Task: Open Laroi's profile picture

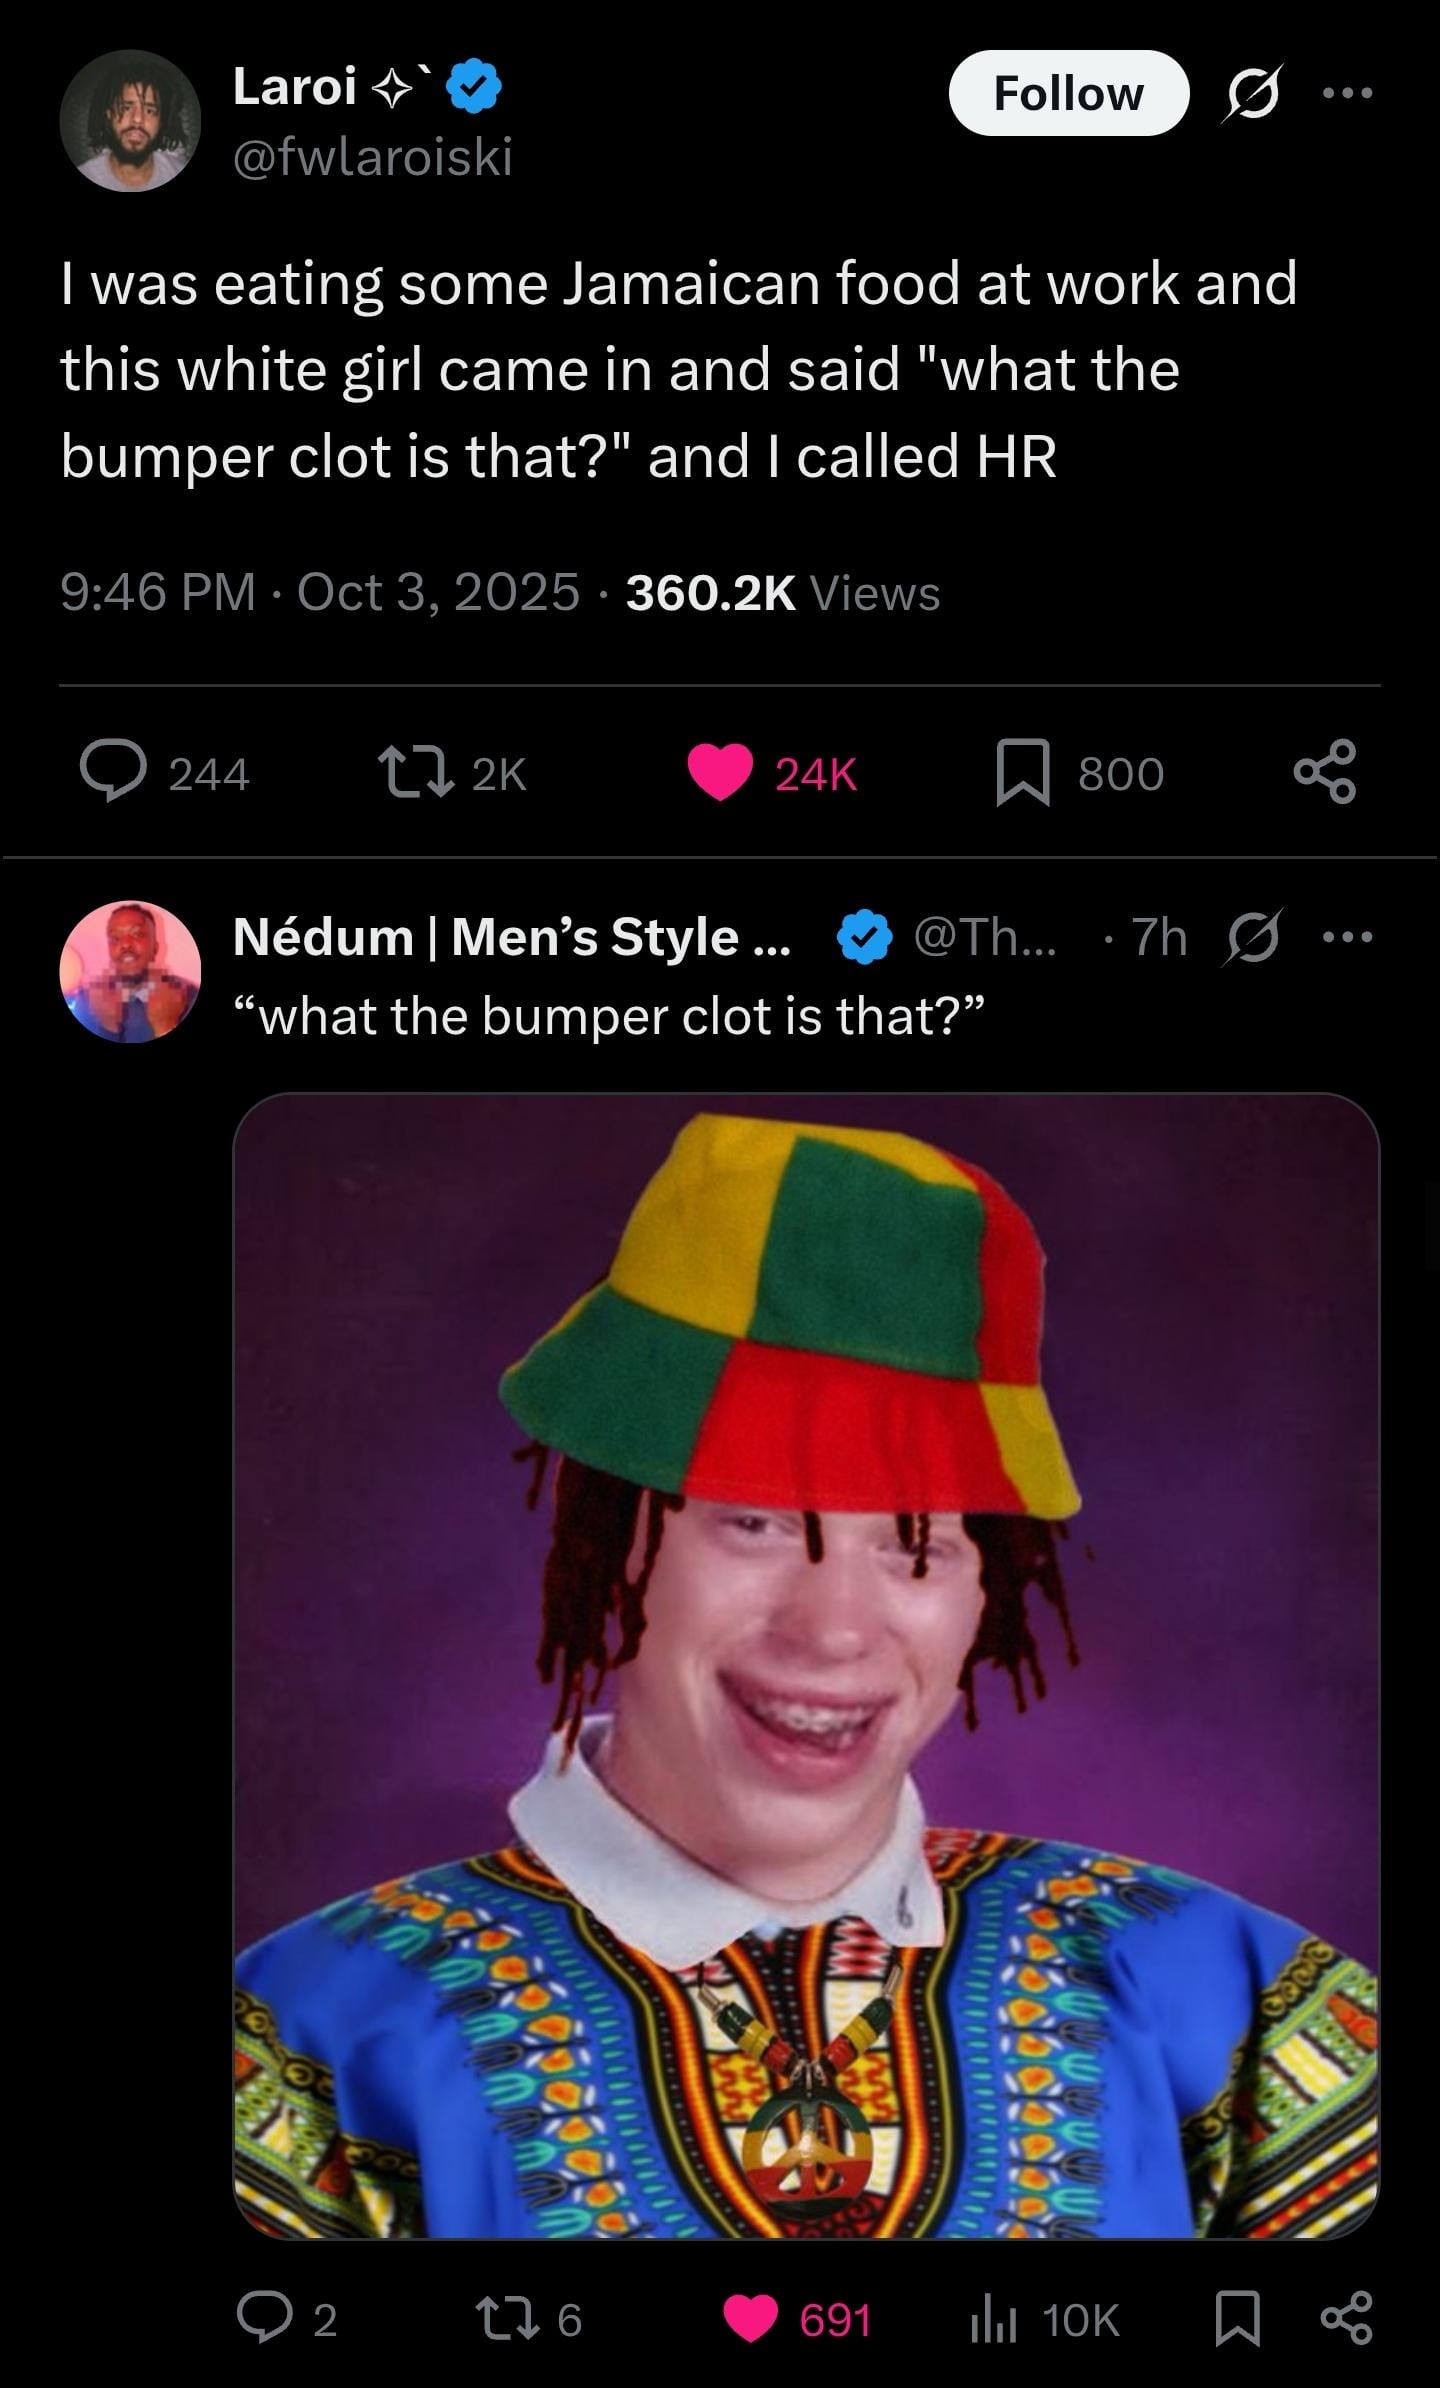Action: point(130,121)
